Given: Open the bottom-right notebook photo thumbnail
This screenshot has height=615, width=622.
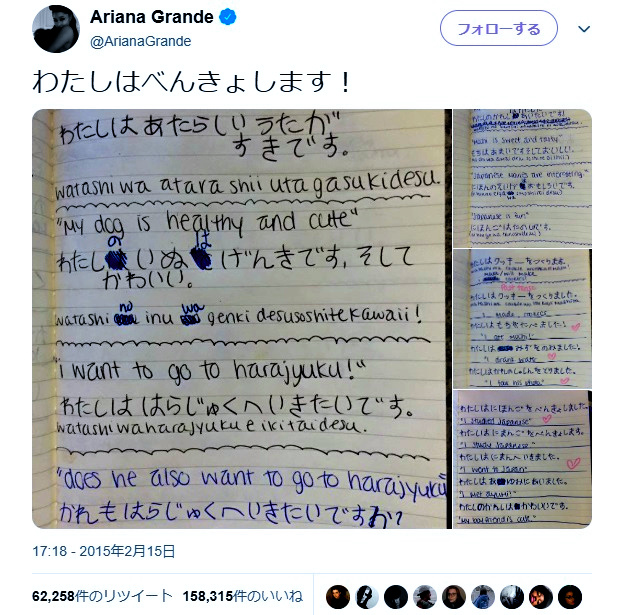Looking at the screenshot, I should pos(522,459).
